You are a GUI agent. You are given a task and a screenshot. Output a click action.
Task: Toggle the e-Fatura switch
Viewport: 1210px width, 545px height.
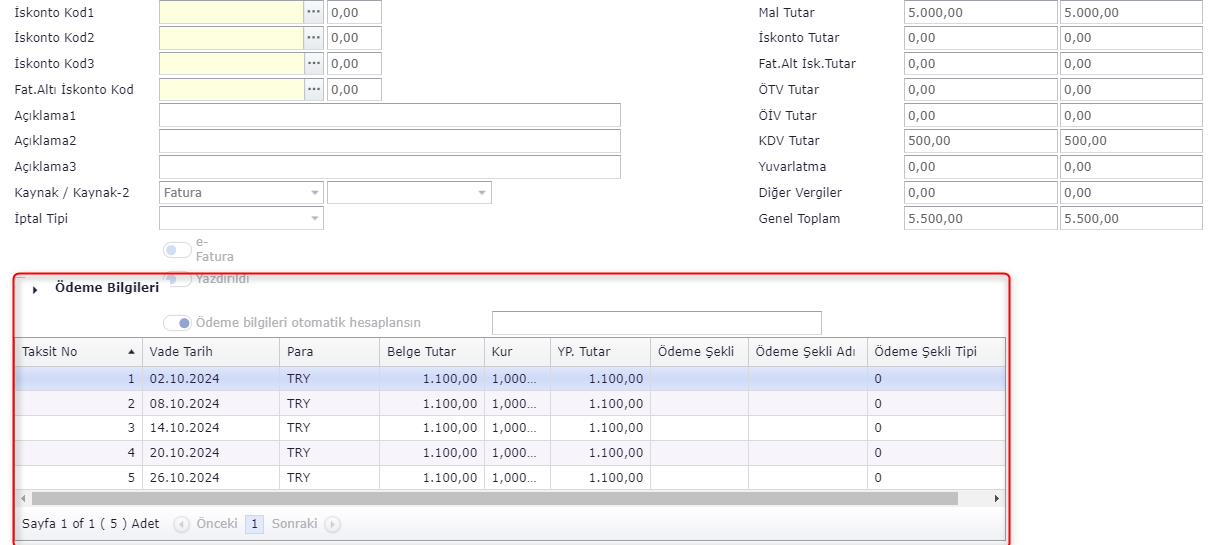click(177, 249)
